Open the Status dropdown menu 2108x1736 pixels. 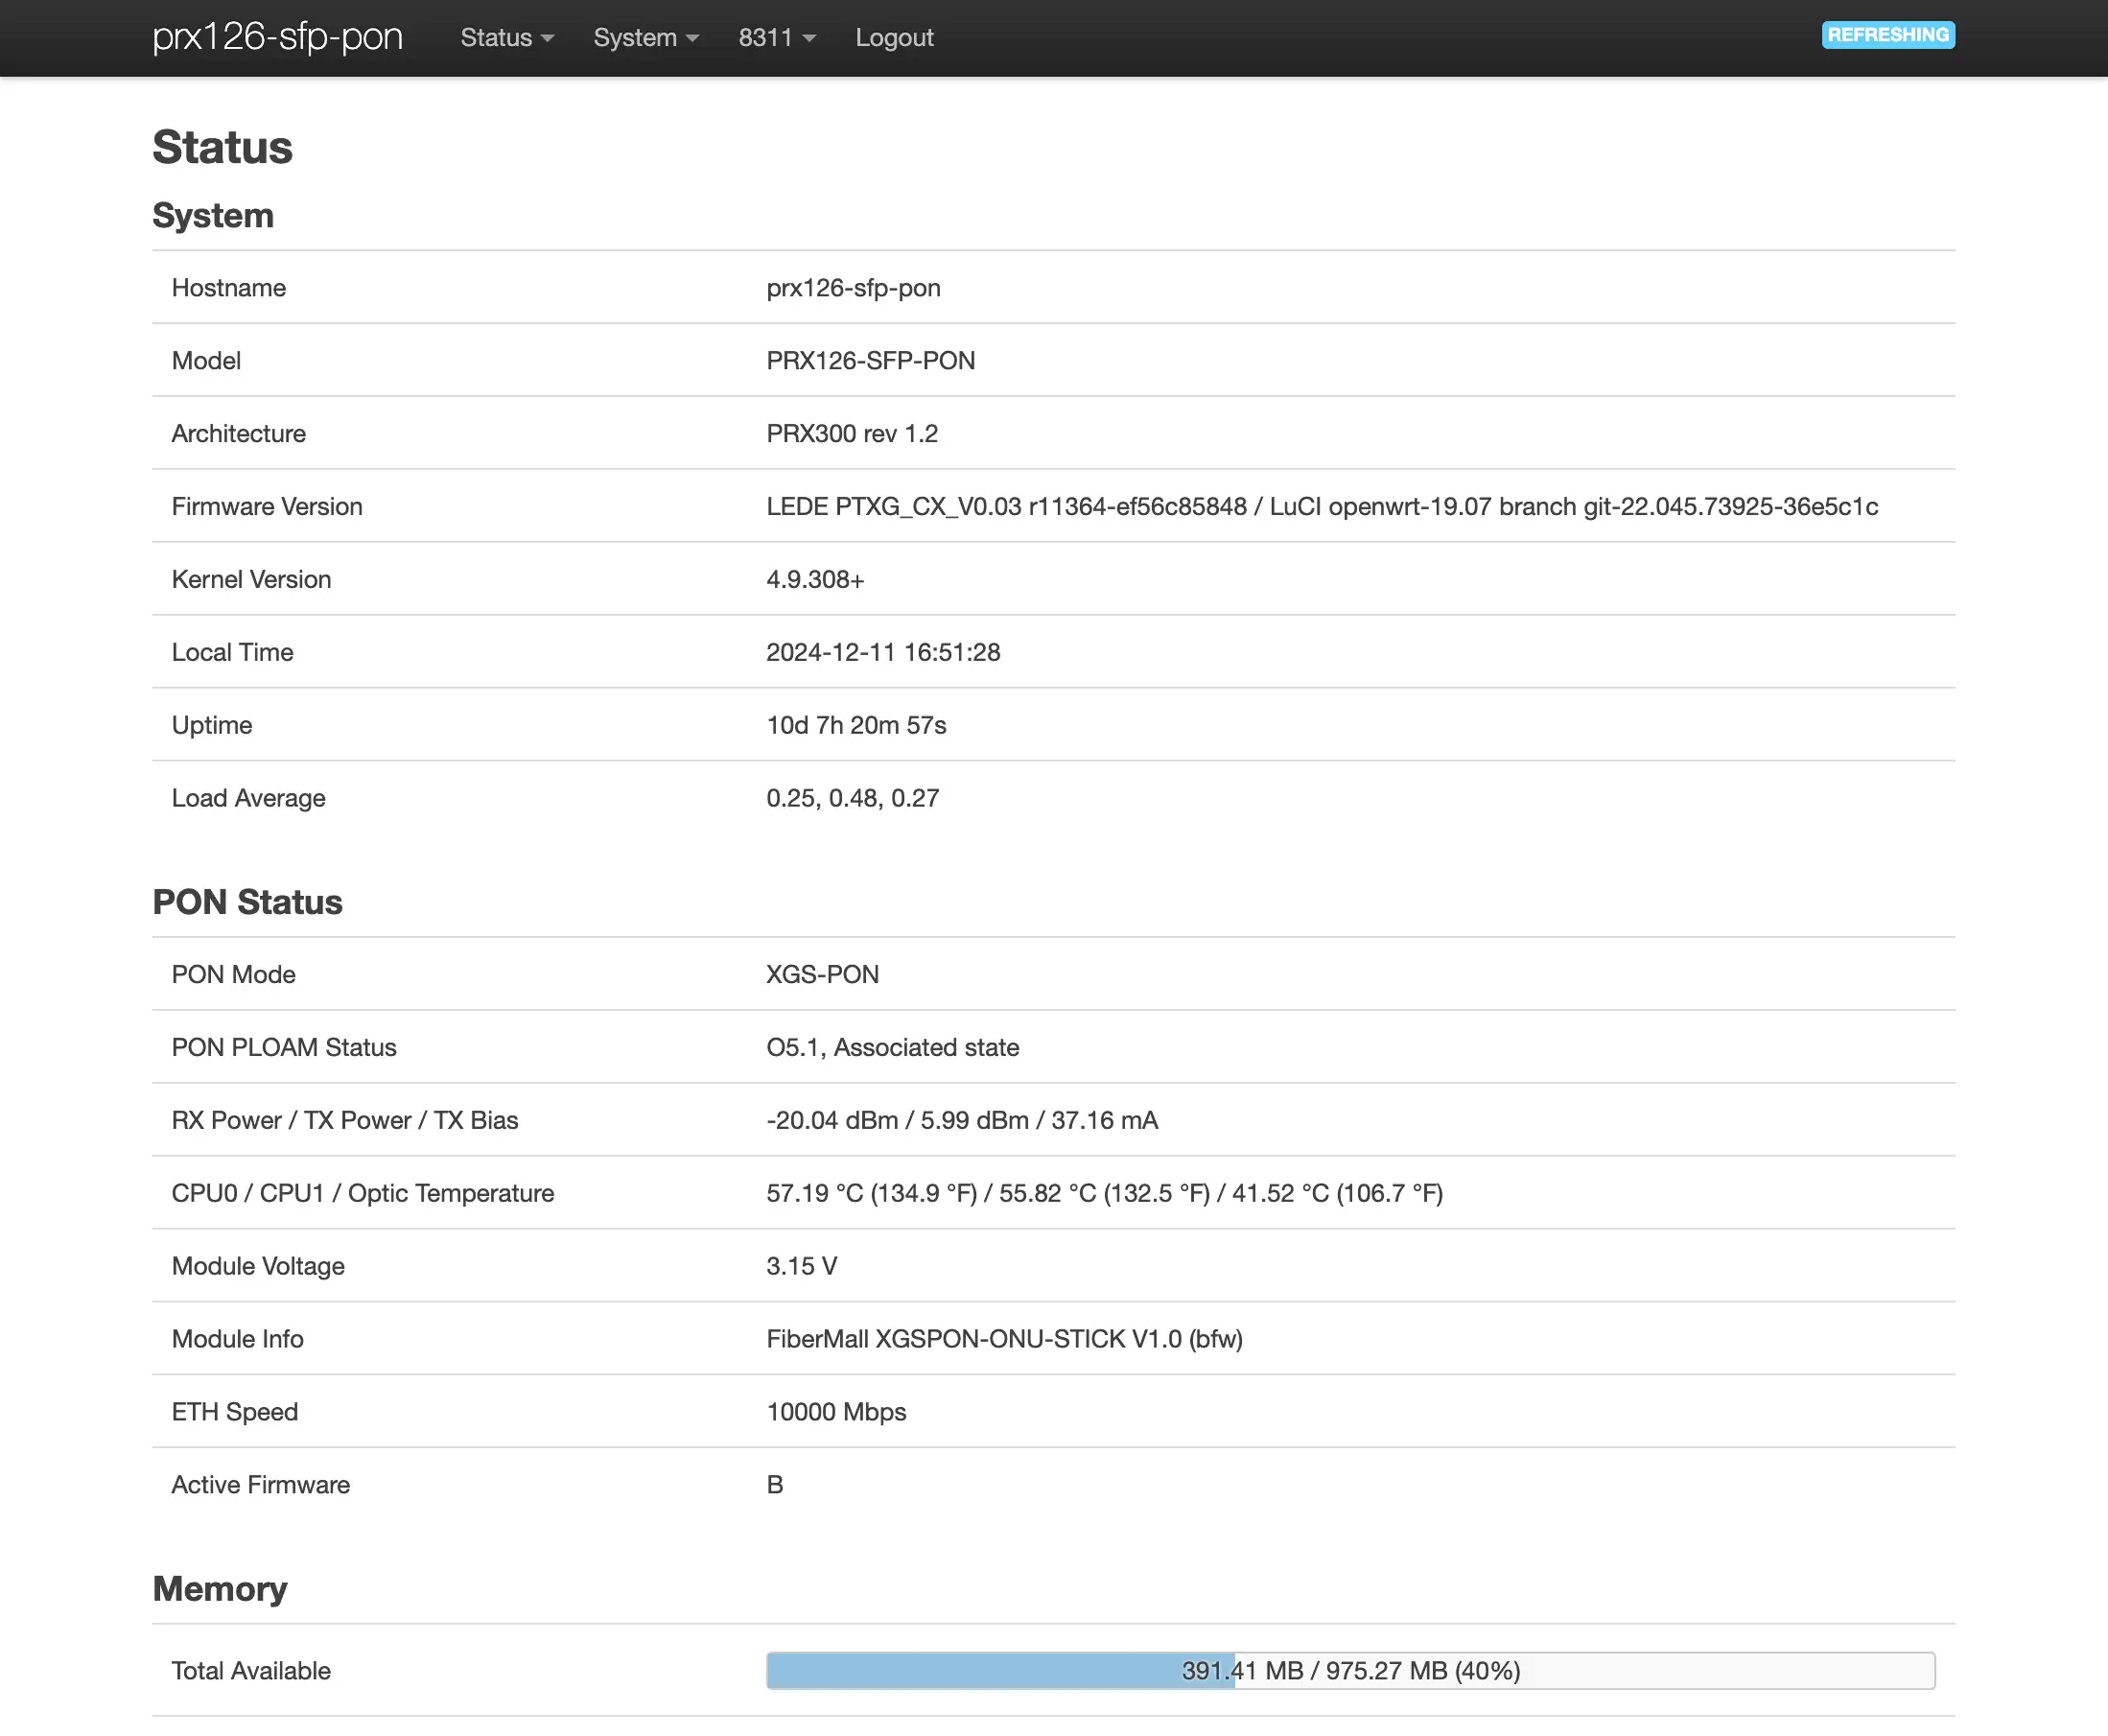(x=506, y=38)
